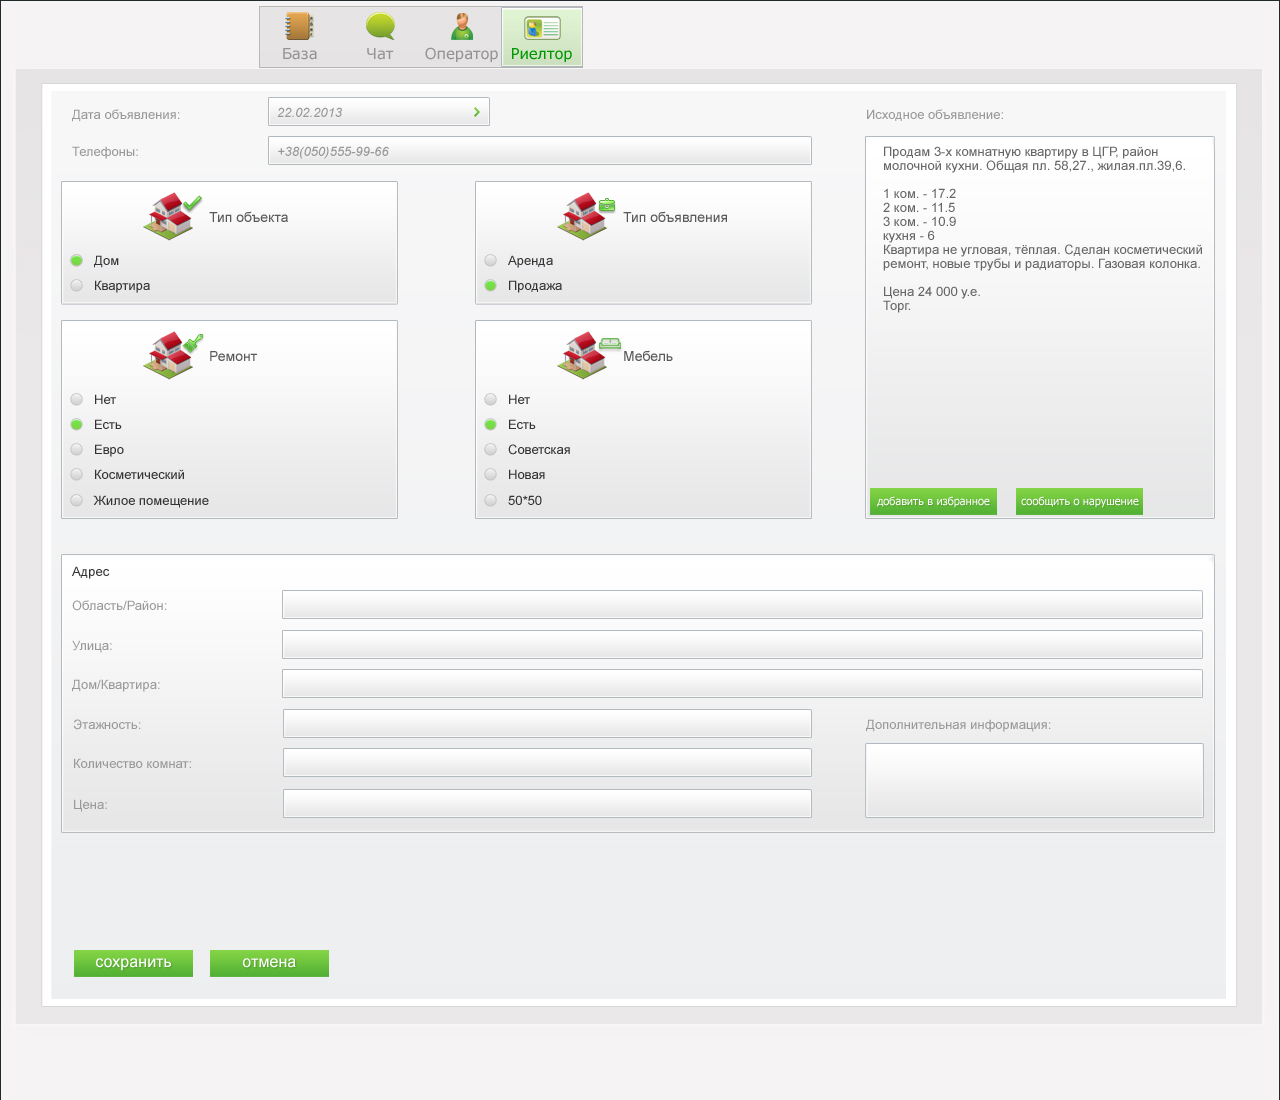Click the Телефоны input field

540,151
